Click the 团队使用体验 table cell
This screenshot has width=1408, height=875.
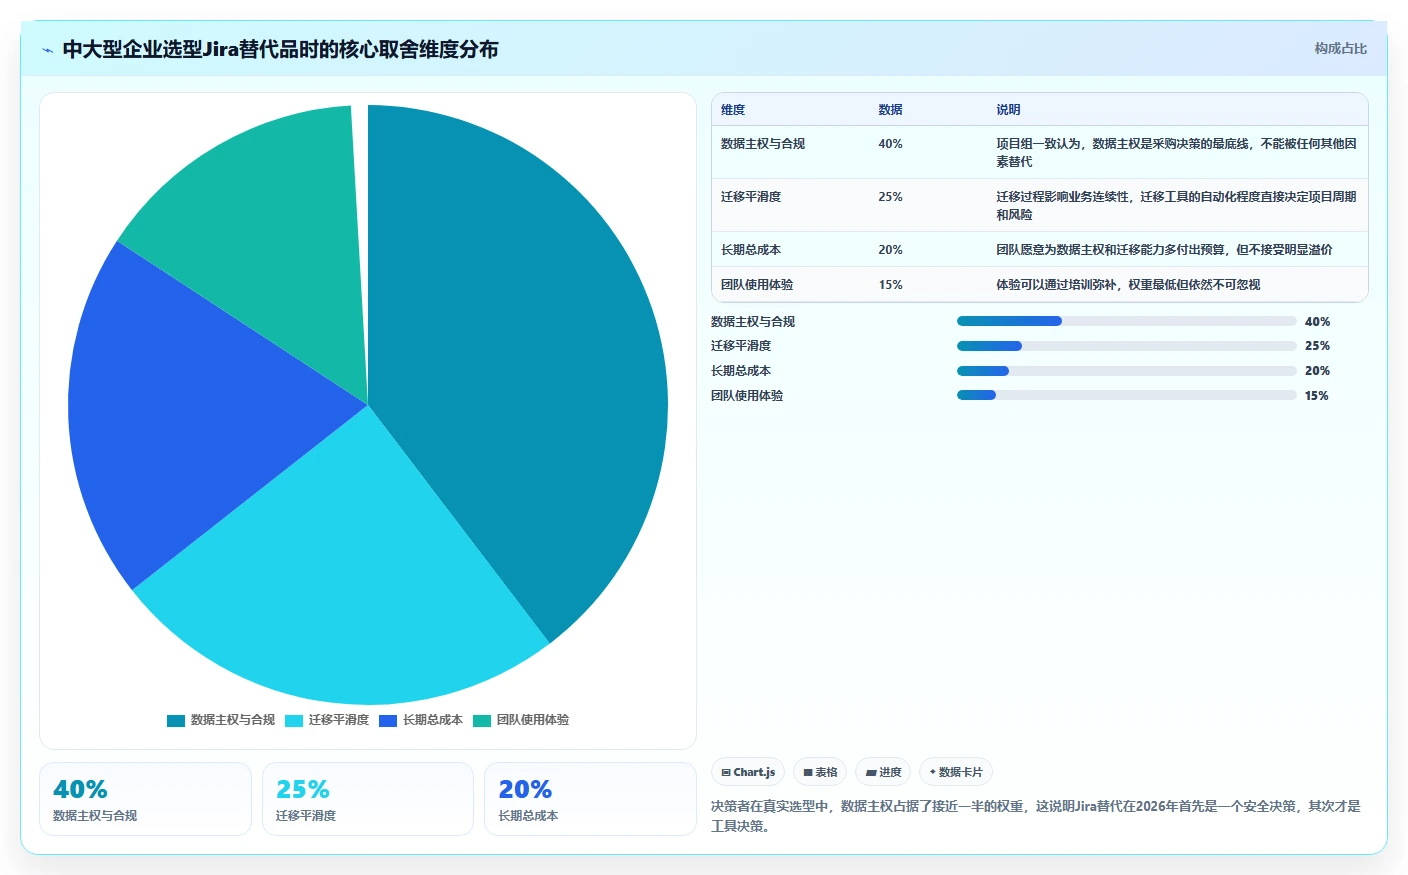[x=757, y=285]
